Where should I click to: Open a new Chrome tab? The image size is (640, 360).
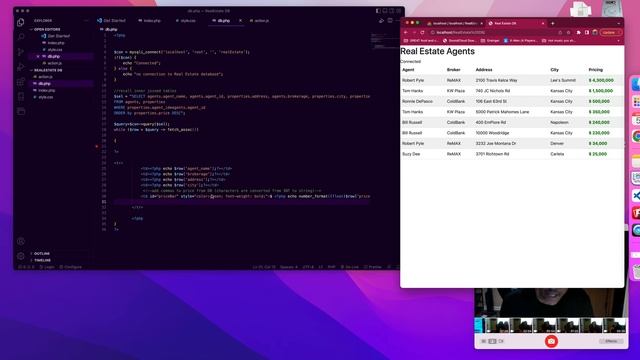553,23
